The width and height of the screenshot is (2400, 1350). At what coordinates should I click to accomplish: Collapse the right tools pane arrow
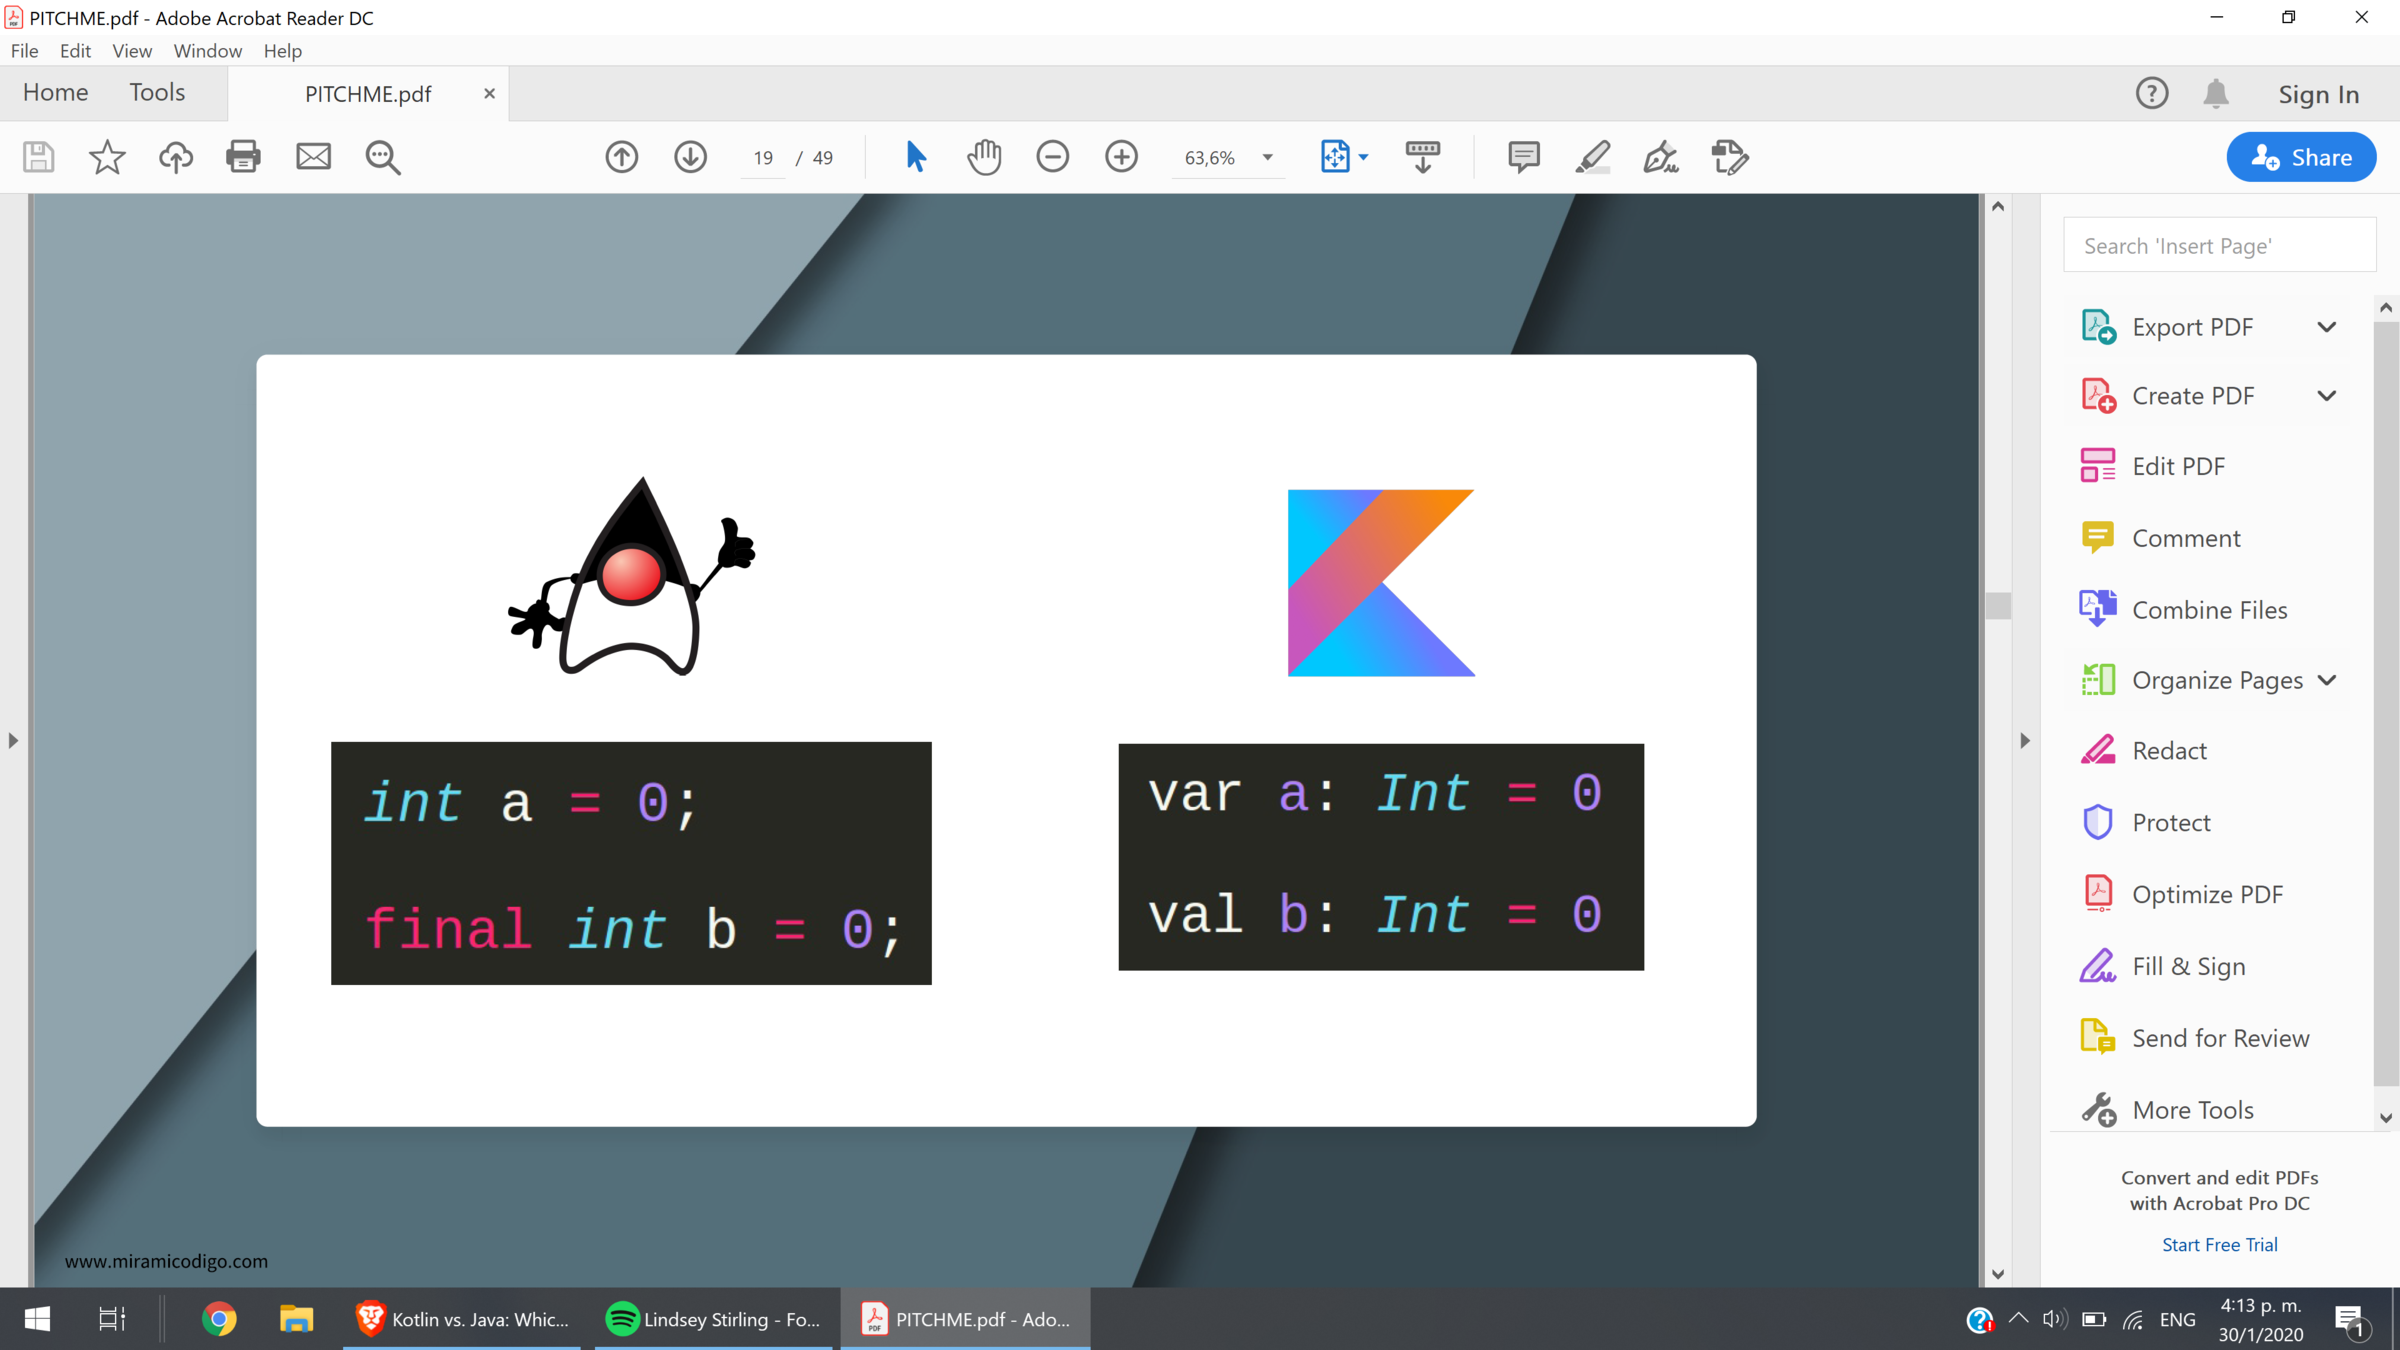(x=2025, y=741)
